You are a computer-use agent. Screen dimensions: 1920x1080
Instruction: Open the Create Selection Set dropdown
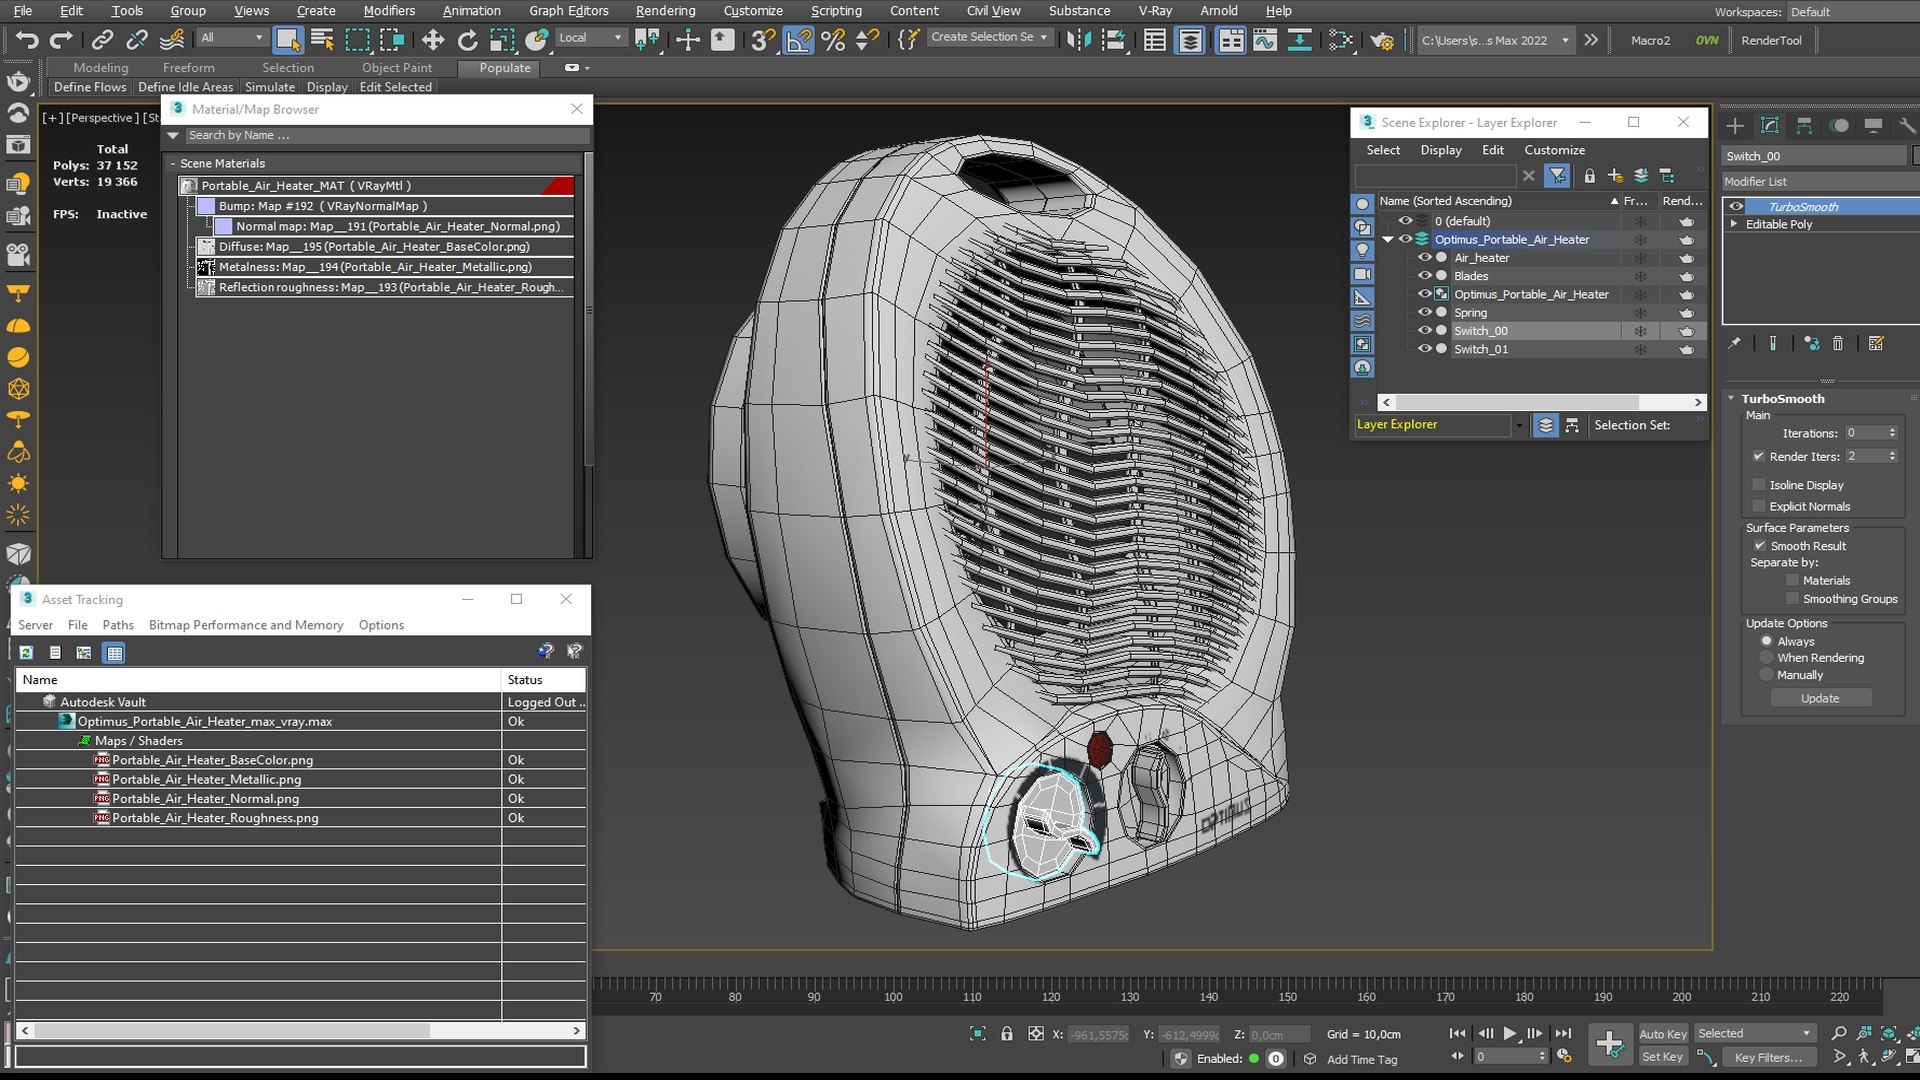coord(990,37)
